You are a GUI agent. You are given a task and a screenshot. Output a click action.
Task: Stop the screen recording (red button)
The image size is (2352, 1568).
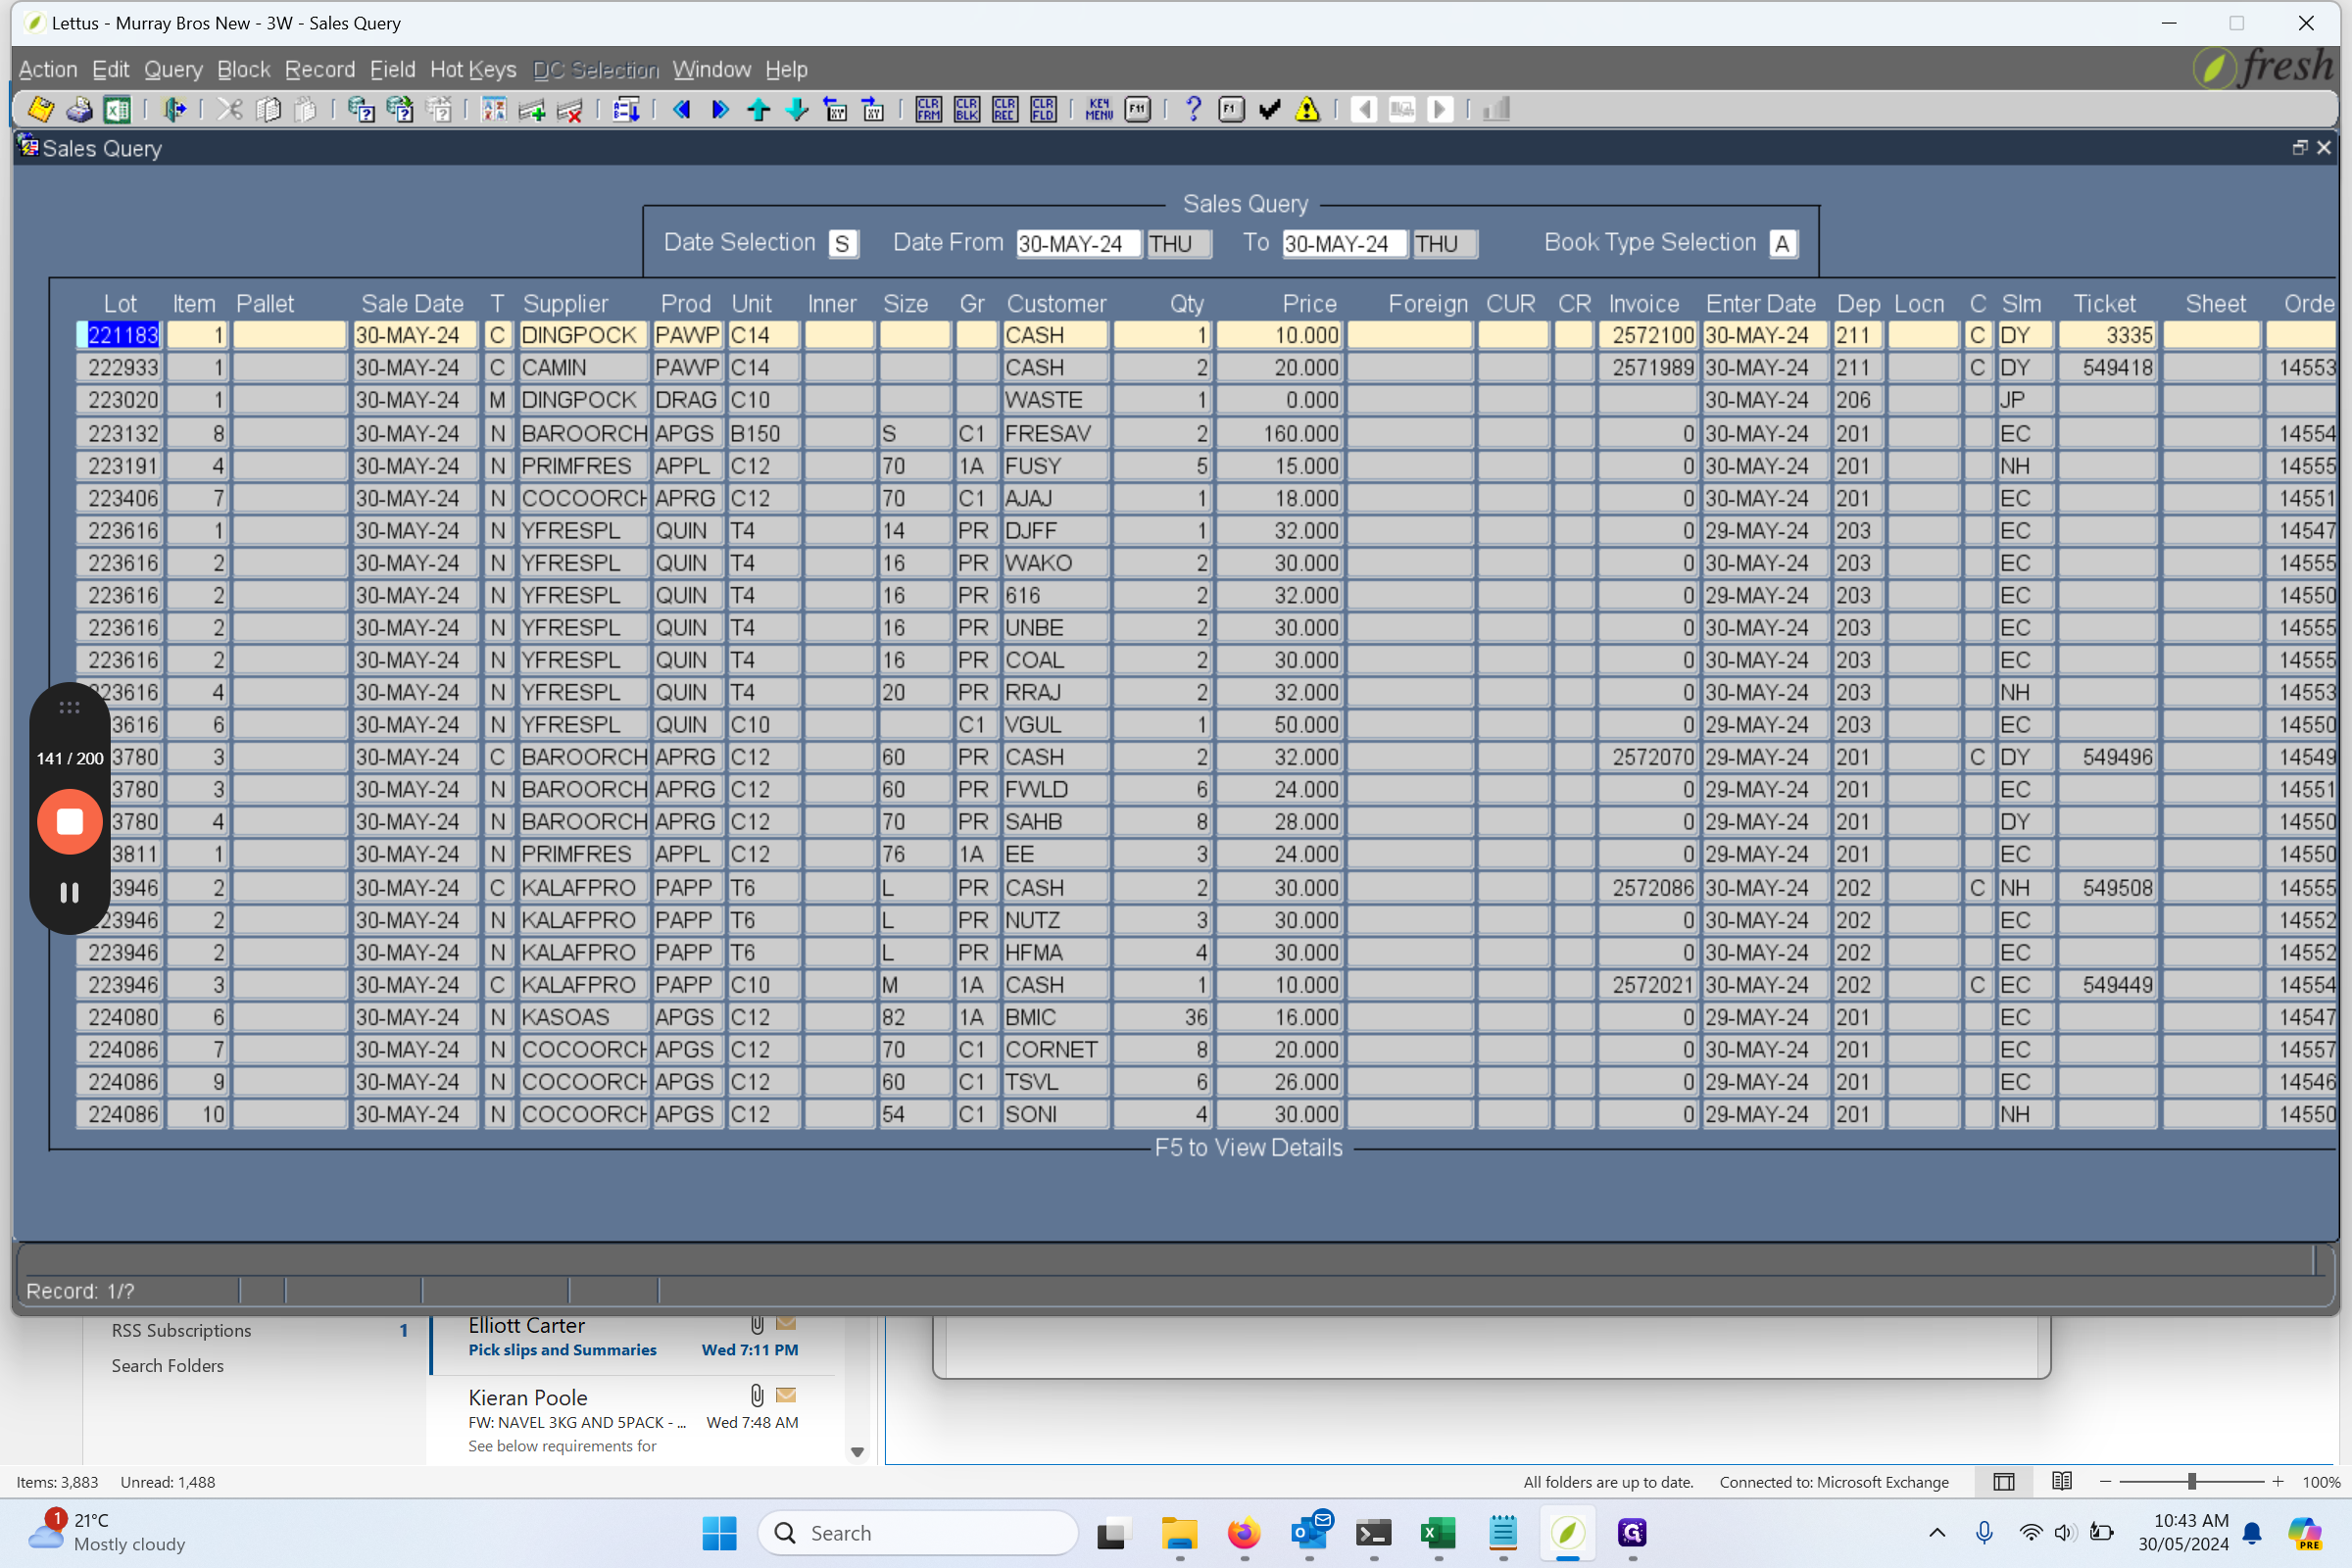point(70,822)
